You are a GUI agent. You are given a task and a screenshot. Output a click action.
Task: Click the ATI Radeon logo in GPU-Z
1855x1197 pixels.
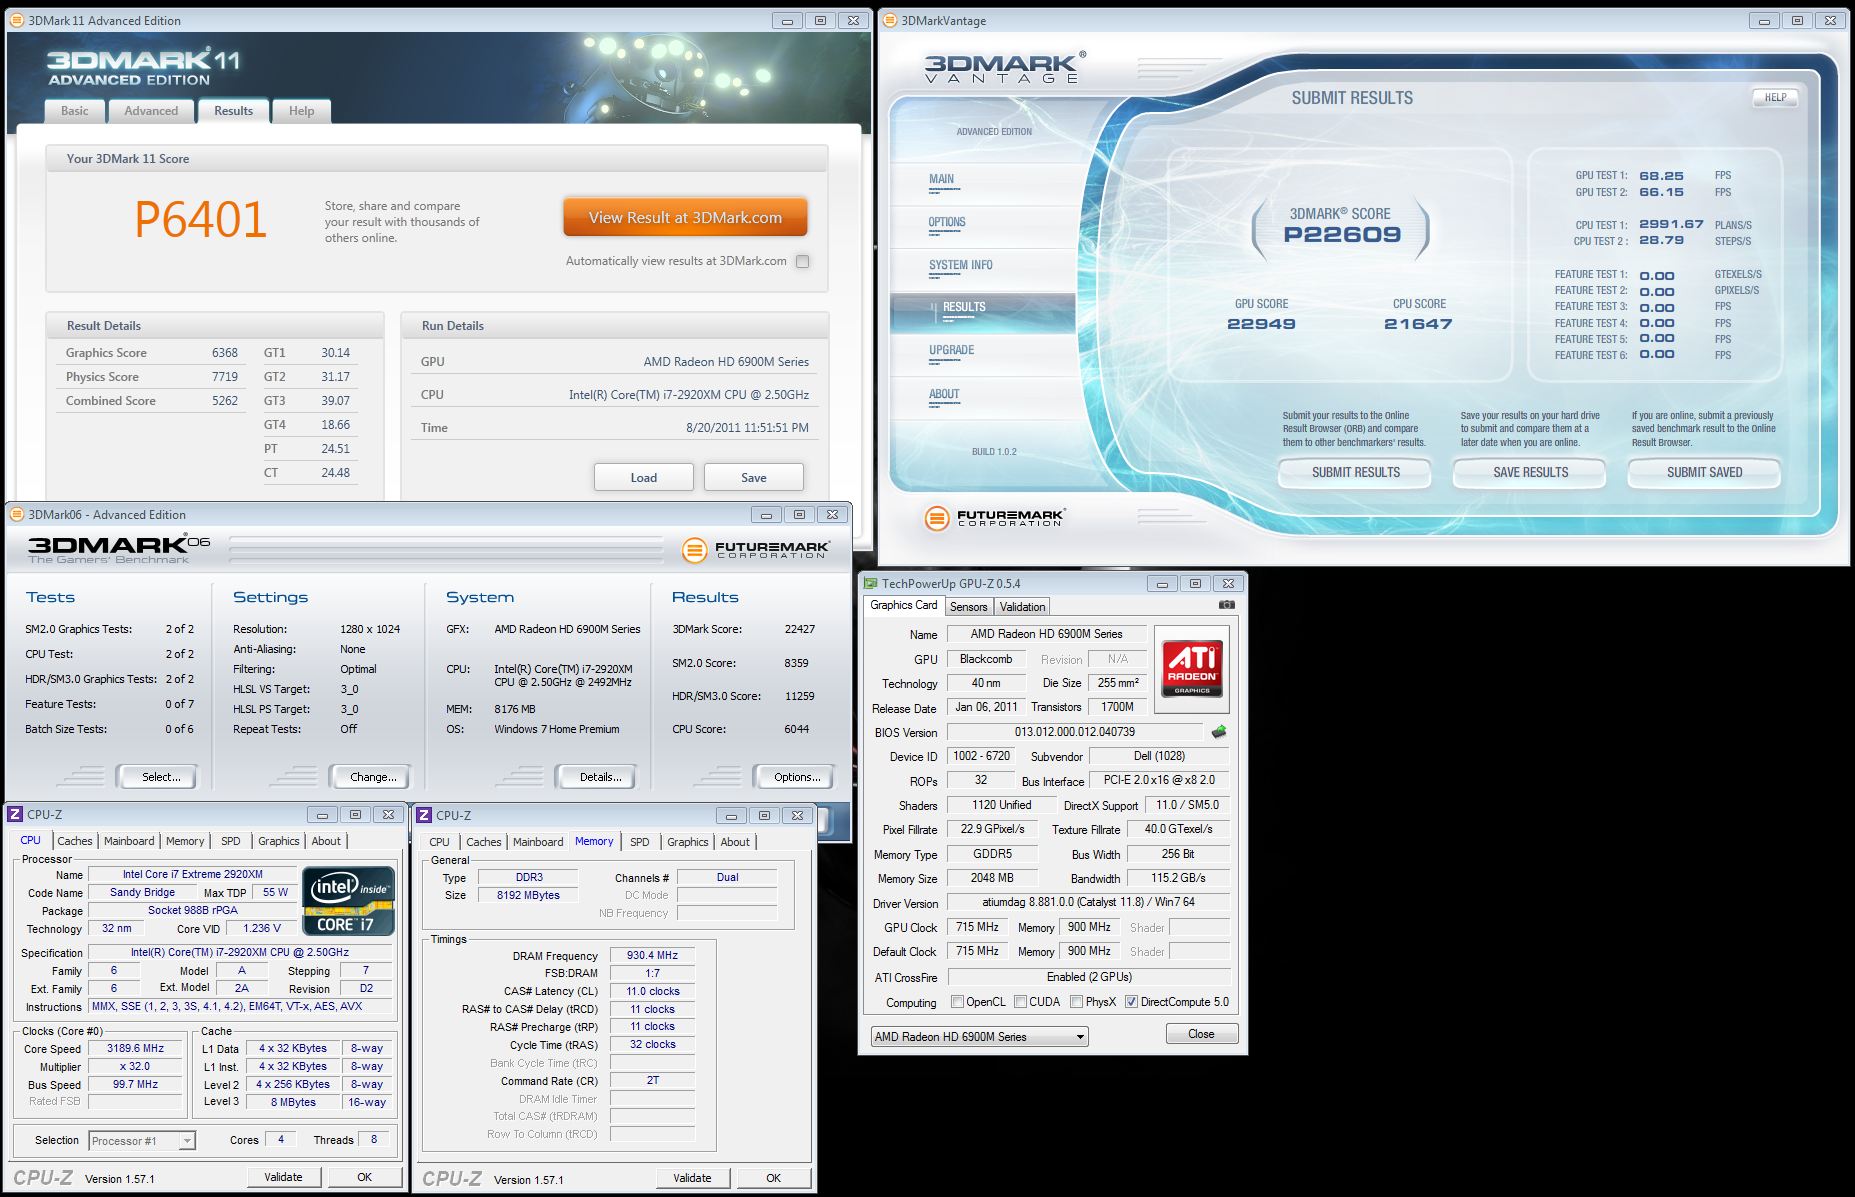(1192, 669)
